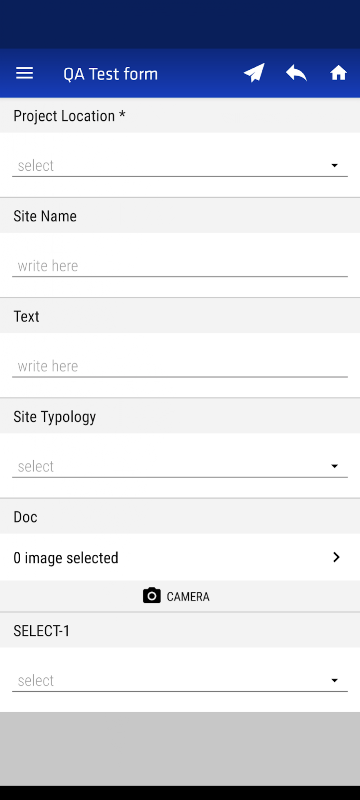Tap the Site Typology section header

(x=180, y=417)
